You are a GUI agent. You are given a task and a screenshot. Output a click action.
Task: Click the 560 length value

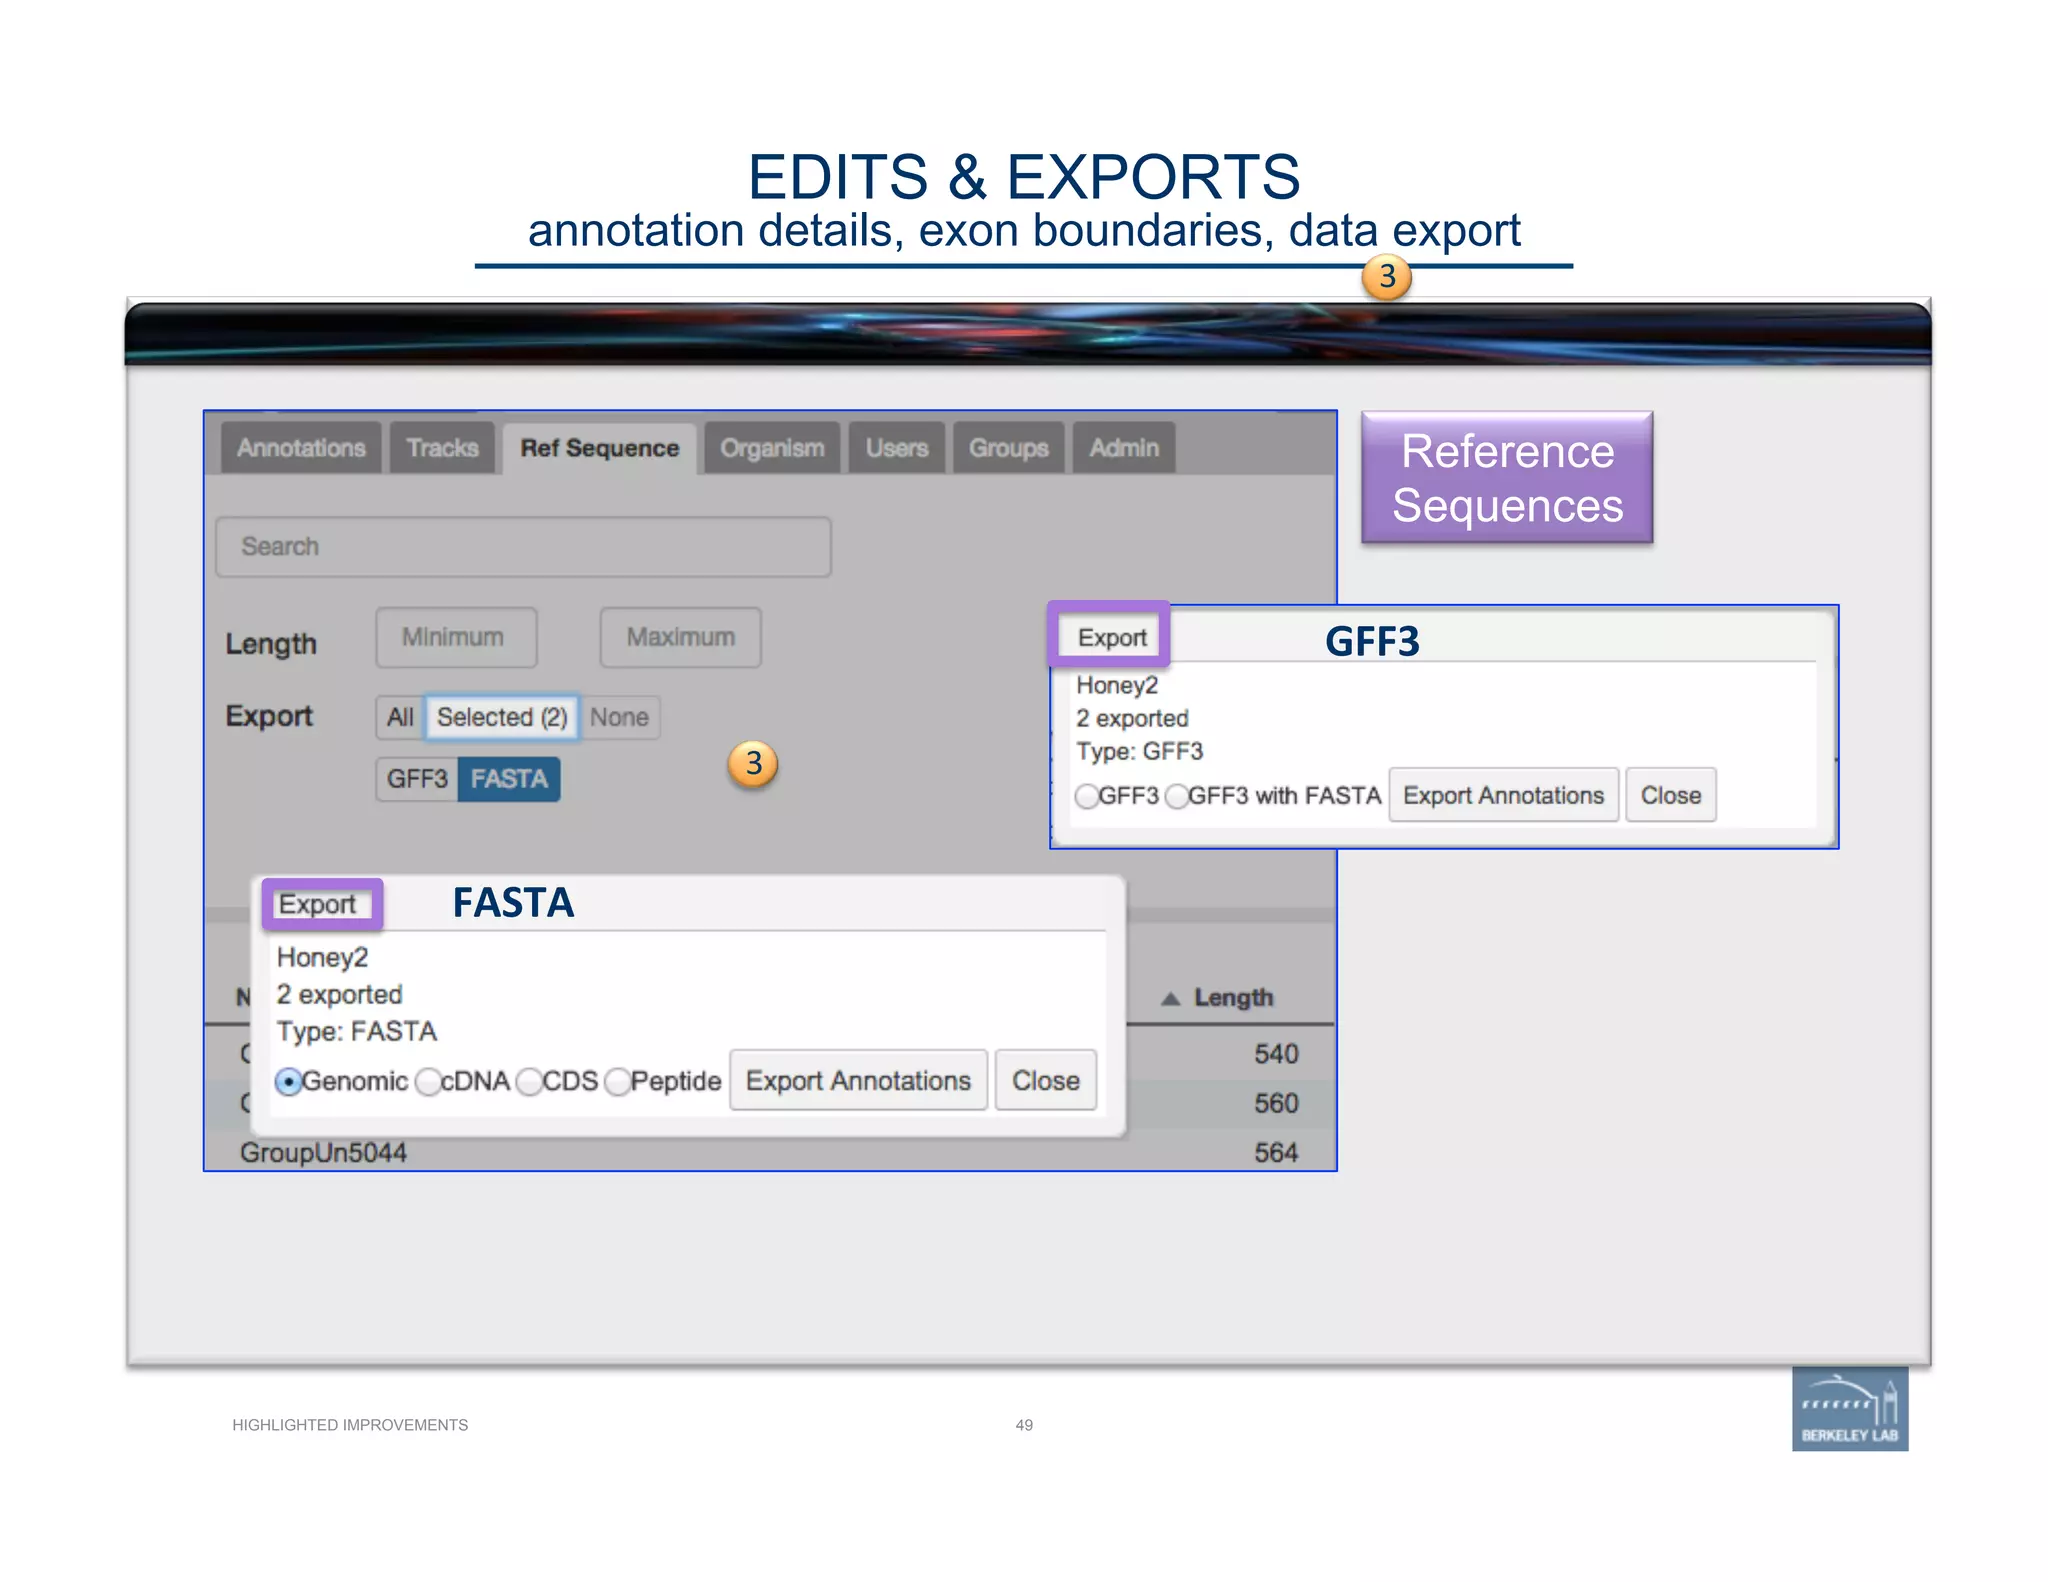(x=1276, y=1104)
